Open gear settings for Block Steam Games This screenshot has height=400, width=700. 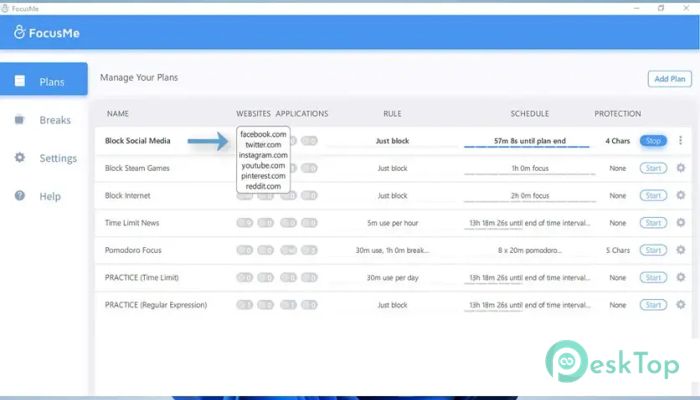(x=680, y=168)
